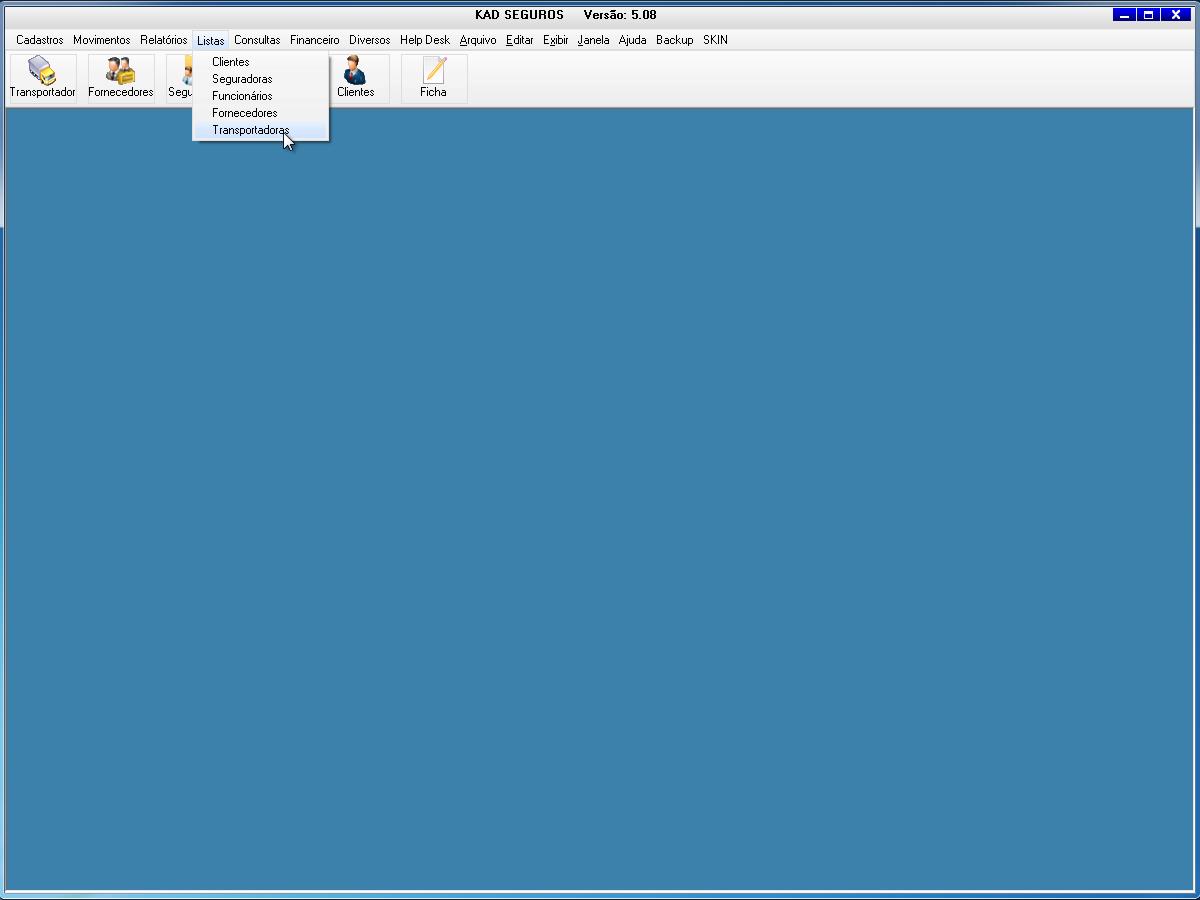Open the Relatórios menu
Screen dimensions: 1200x900
tap(163, 40)
